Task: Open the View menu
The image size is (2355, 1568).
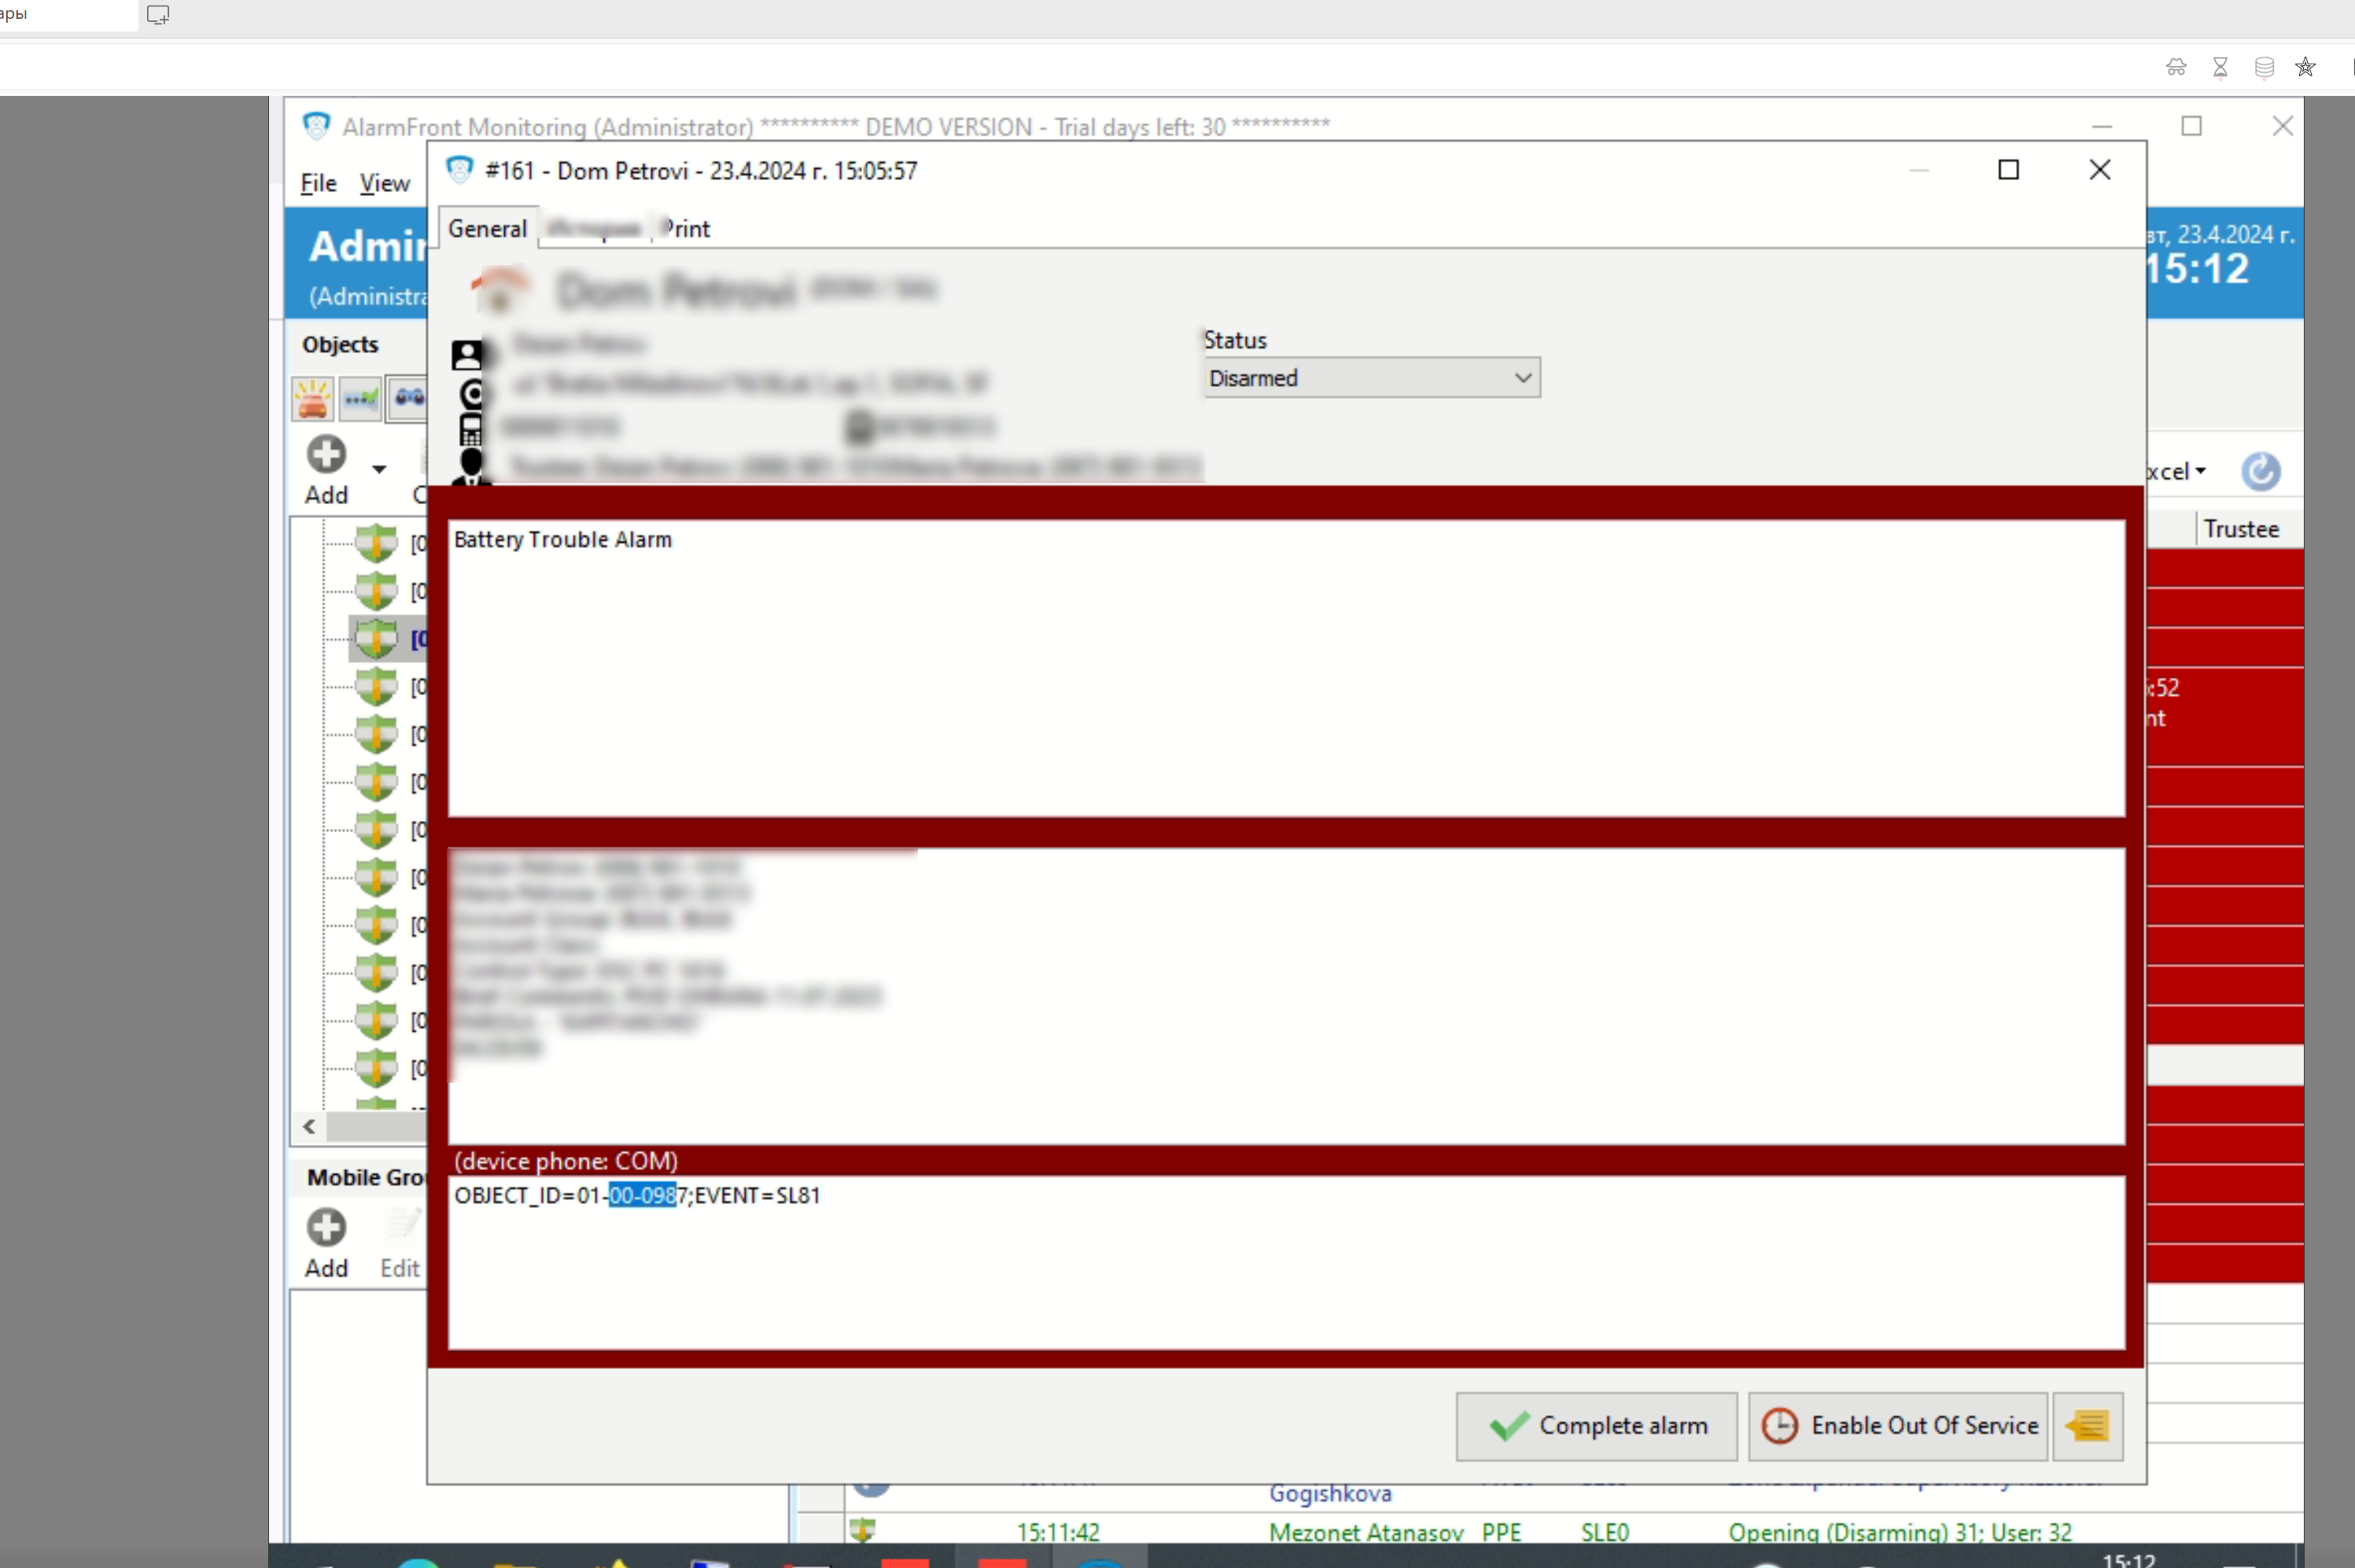Action: pyautogui.click(x=385, y=183)
